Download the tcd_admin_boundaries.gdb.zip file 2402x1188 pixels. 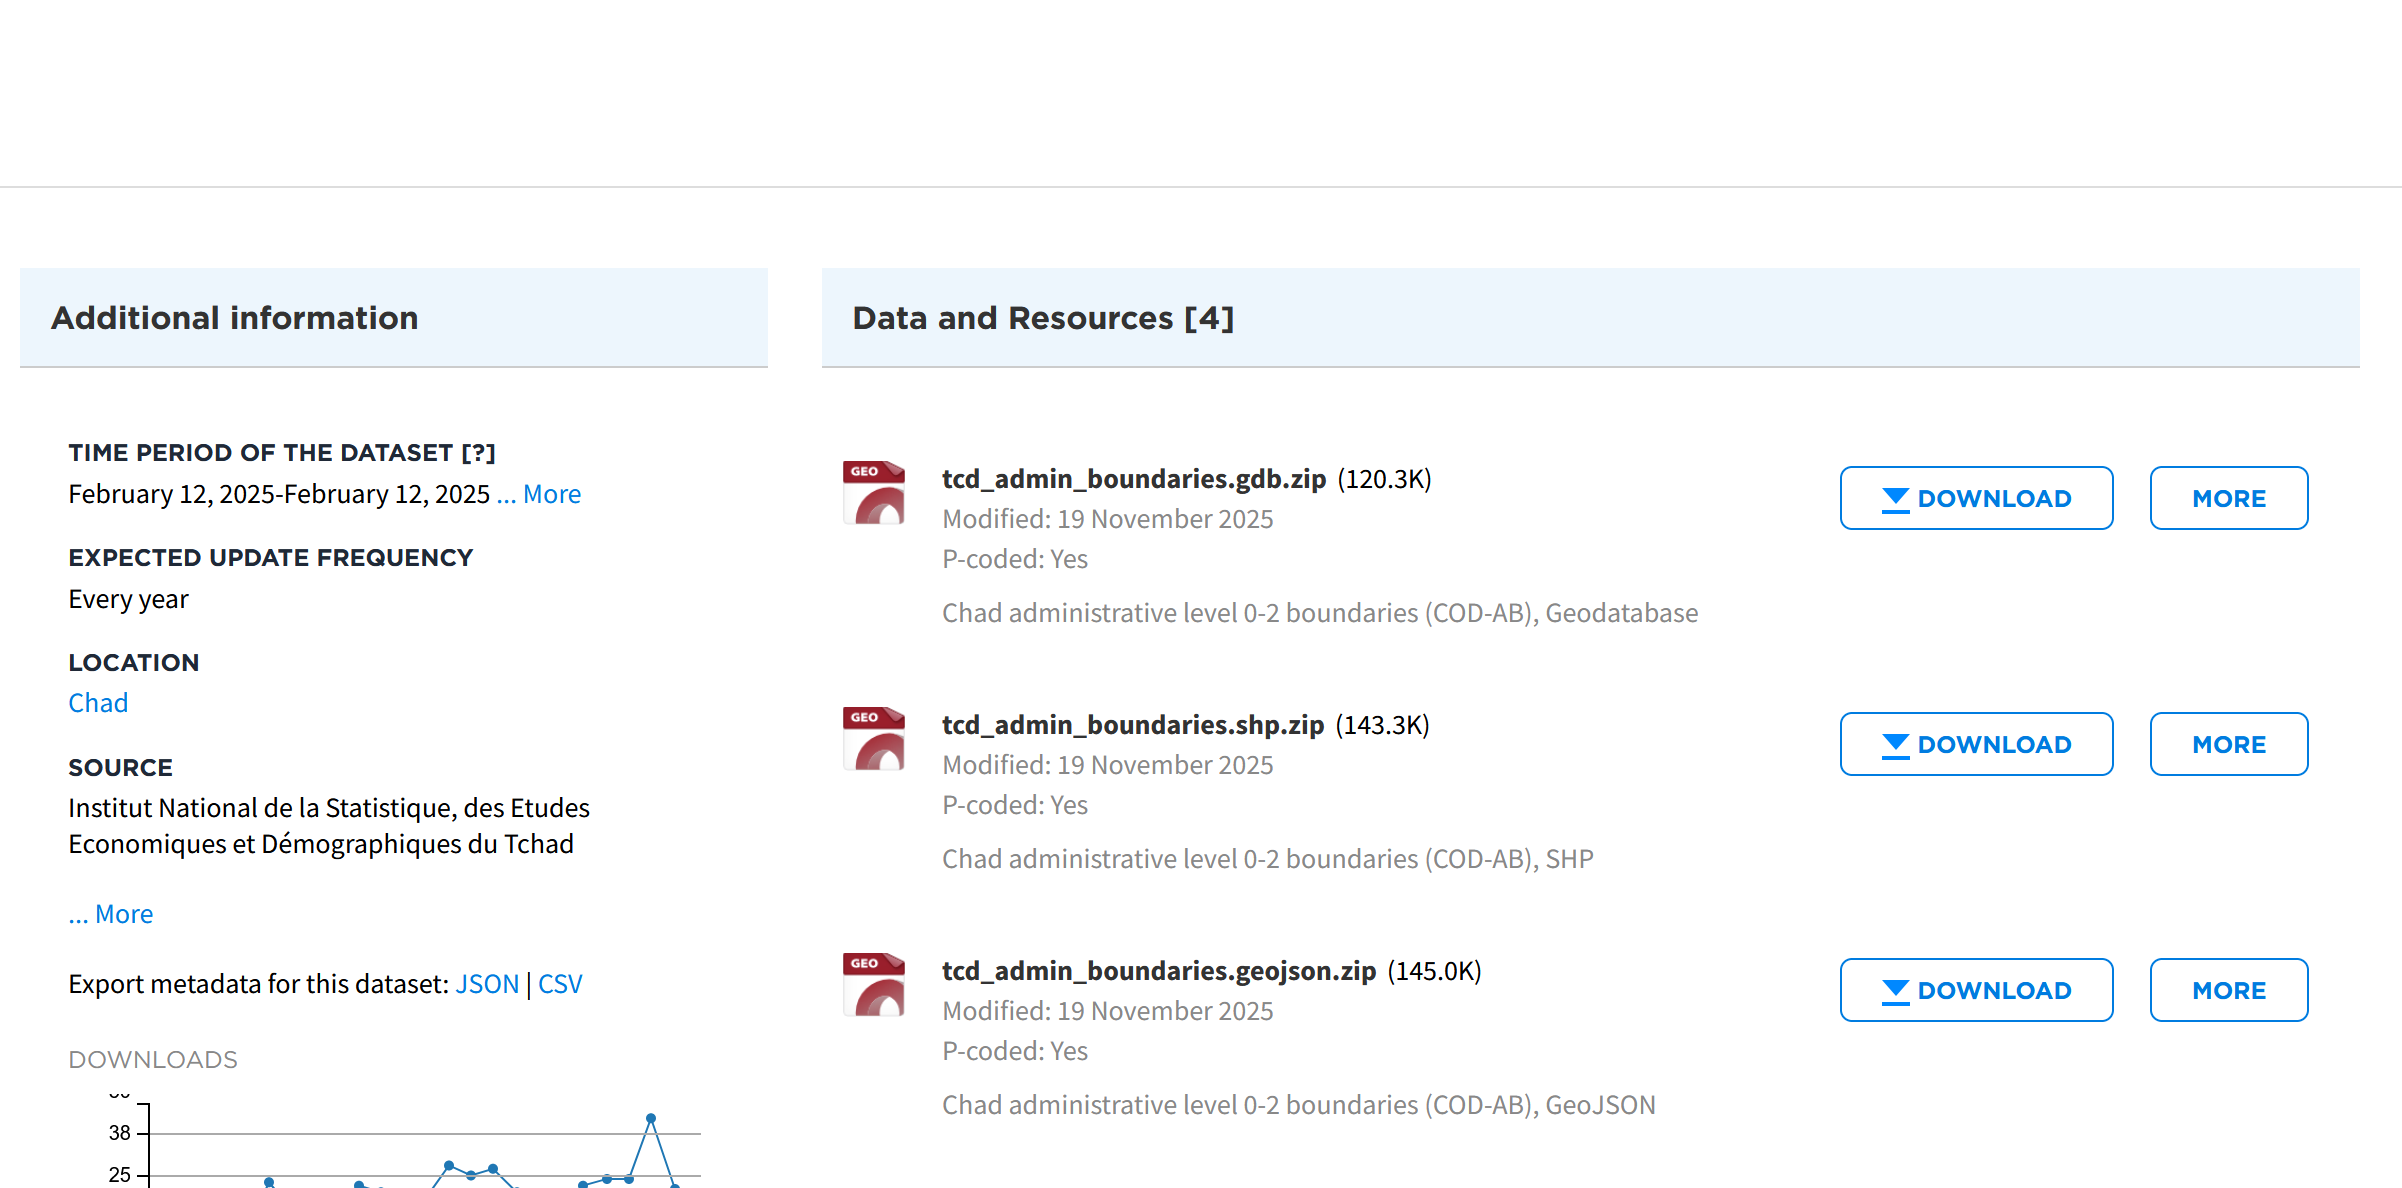click(1976, 497)
